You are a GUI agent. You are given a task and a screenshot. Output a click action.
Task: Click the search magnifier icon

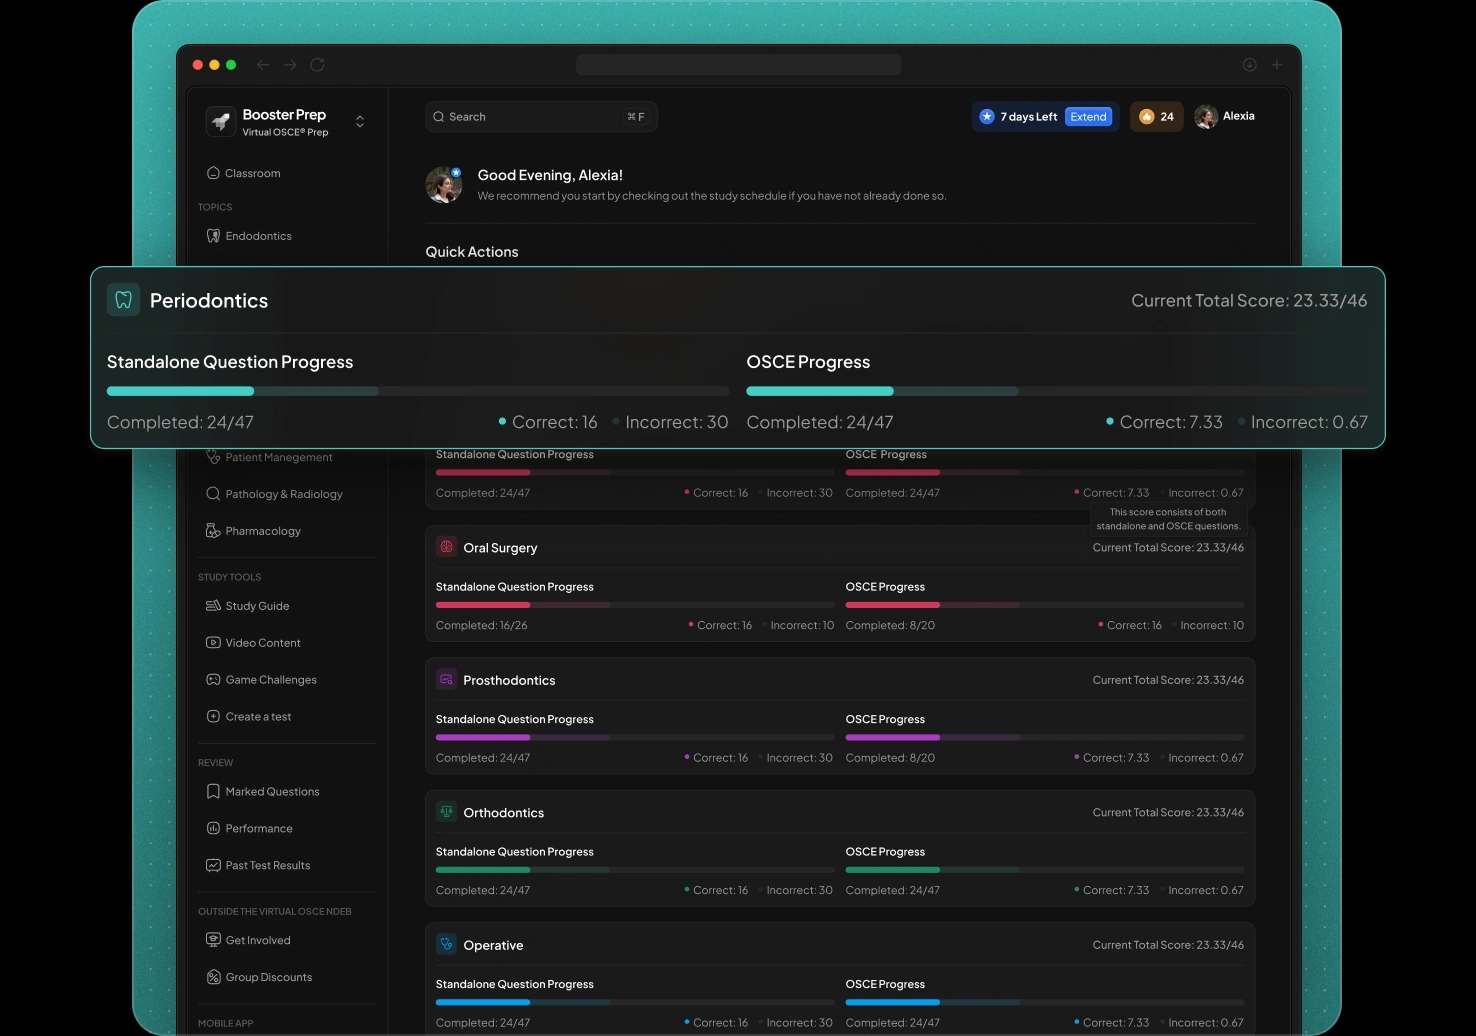438,117
